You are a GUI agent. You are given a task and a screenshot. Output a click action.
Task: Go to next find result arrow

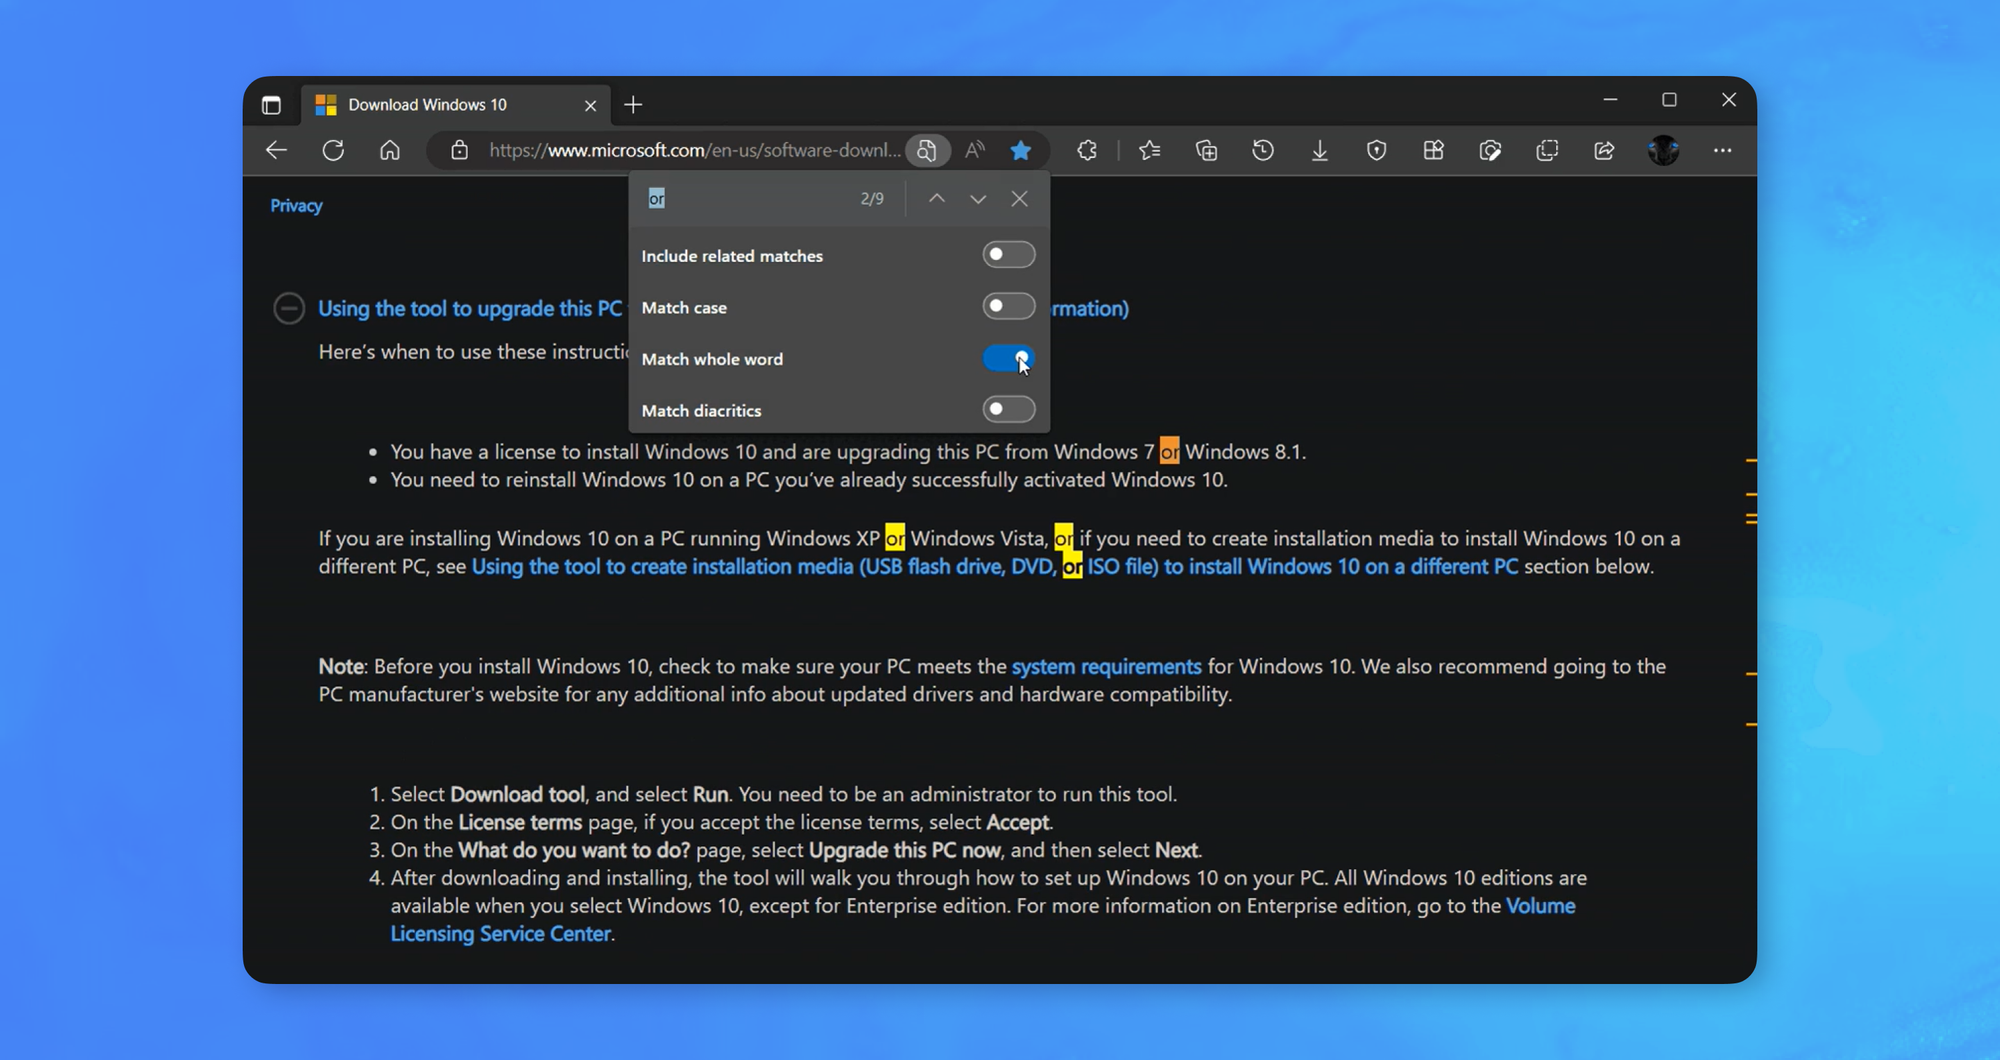tap(978, 199)
